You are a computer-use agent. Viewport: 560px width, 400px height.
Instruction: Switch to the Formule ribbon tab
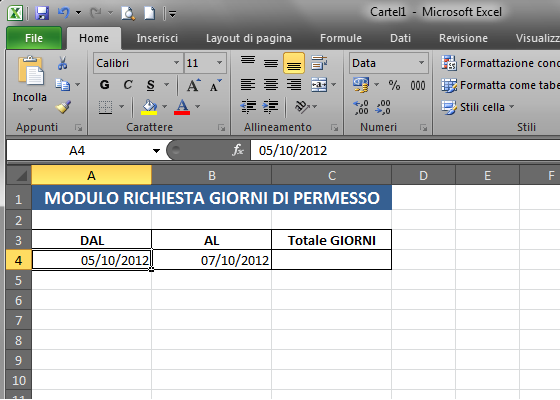(341, 38)
